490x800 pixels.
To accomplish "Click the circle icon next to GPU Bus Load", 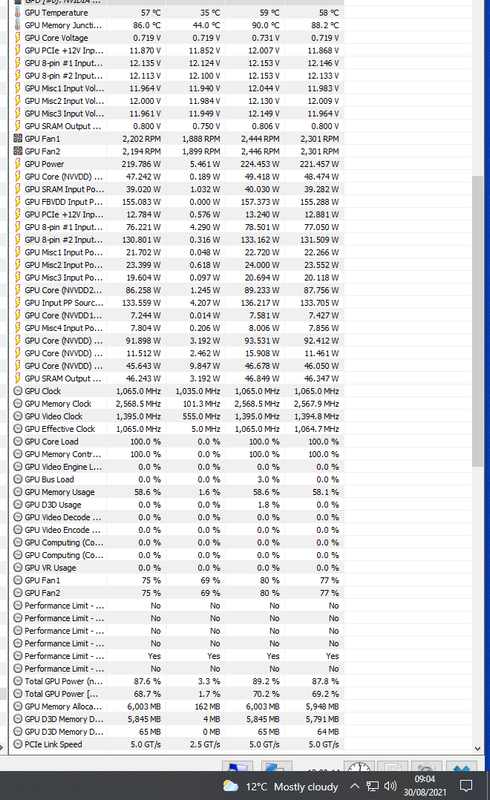I will pyautogui.click(x=18, y=479).
